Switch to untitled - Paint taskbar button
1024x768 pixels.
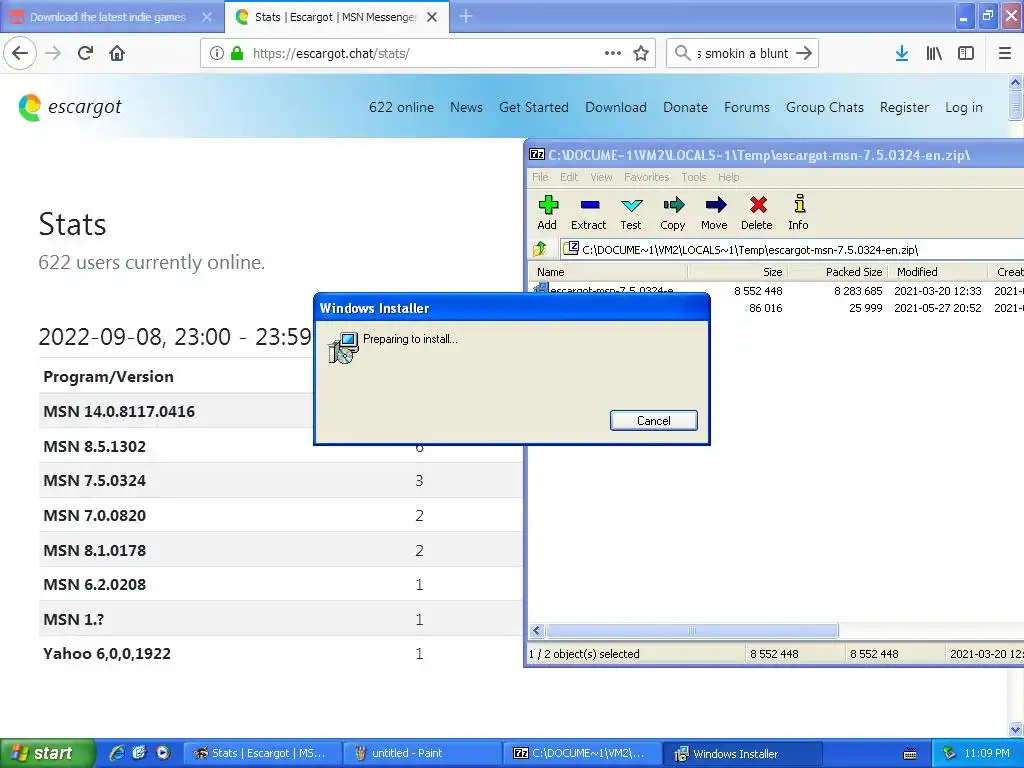[423, 753]
